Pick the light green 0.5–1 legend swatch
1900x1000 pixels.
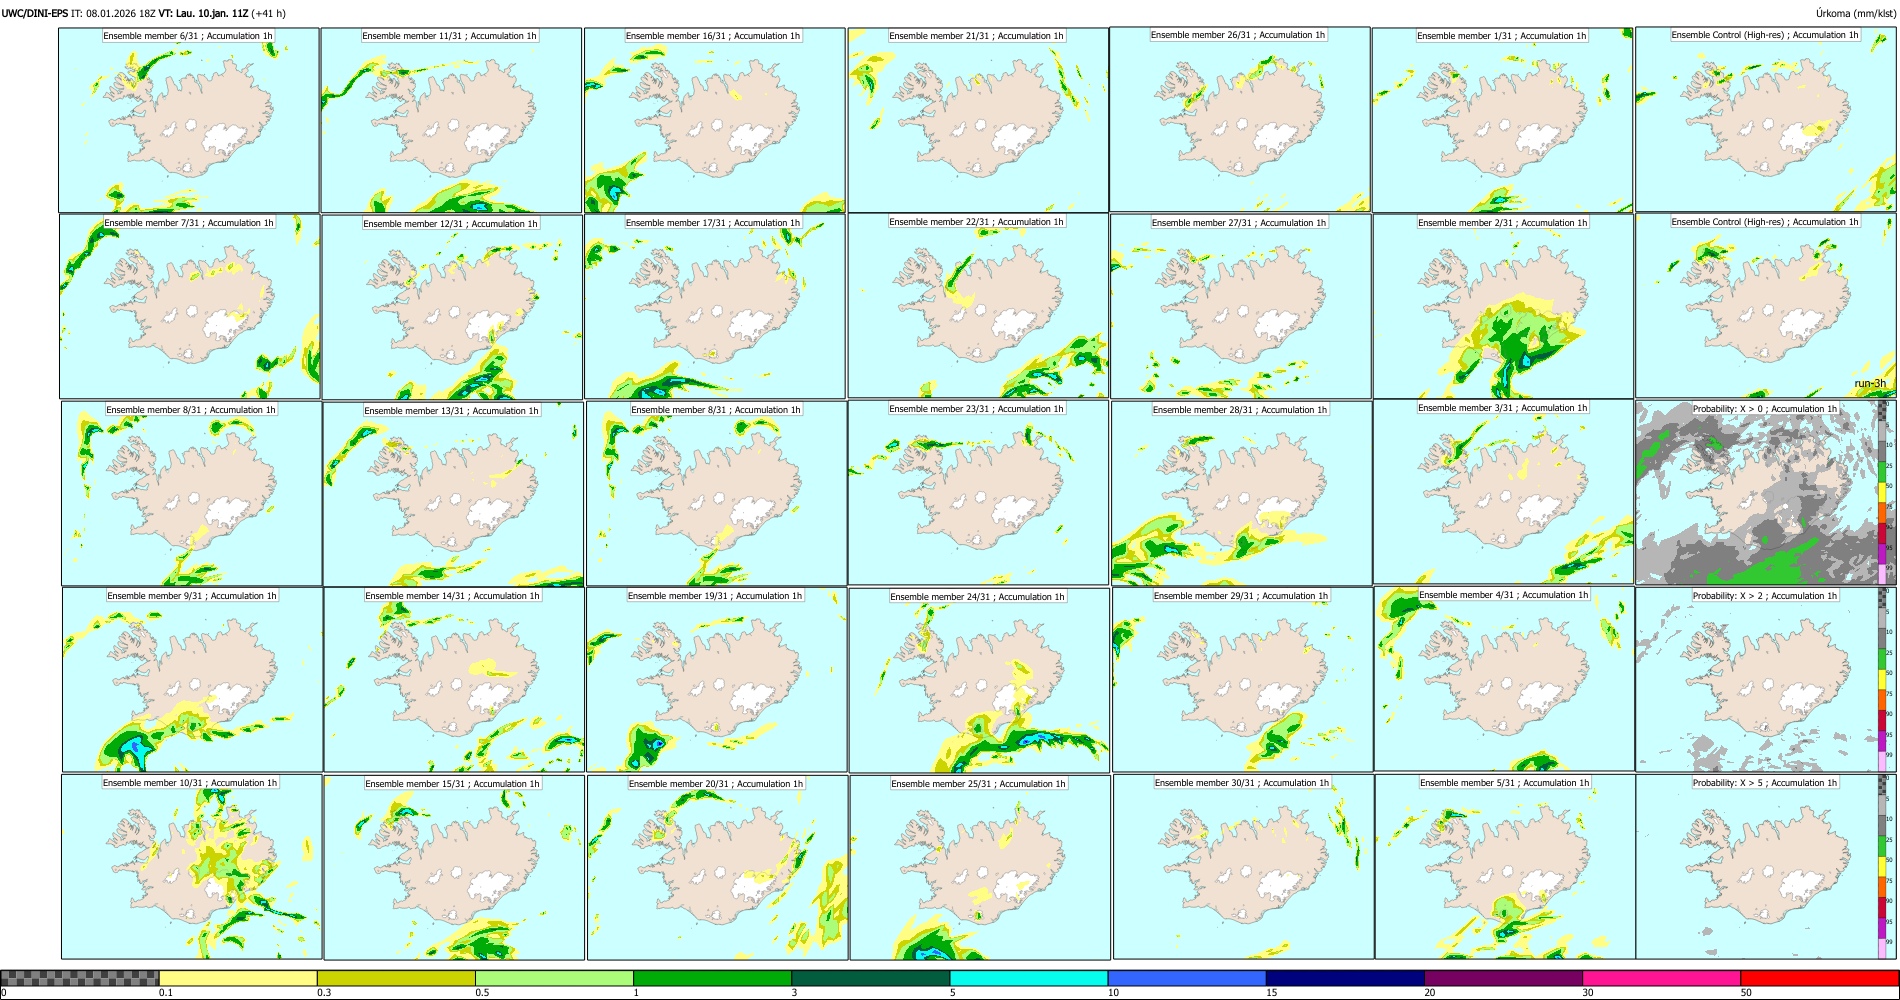tap(554, 978)
